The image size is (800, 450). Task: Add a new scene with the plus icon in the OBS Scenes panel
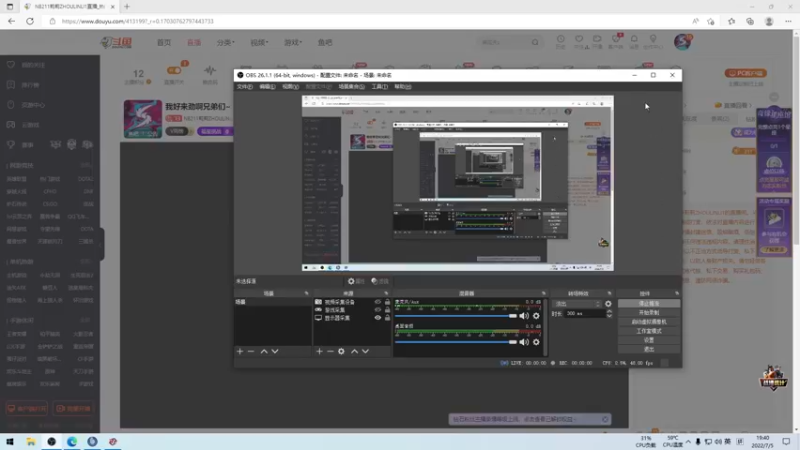240,352
